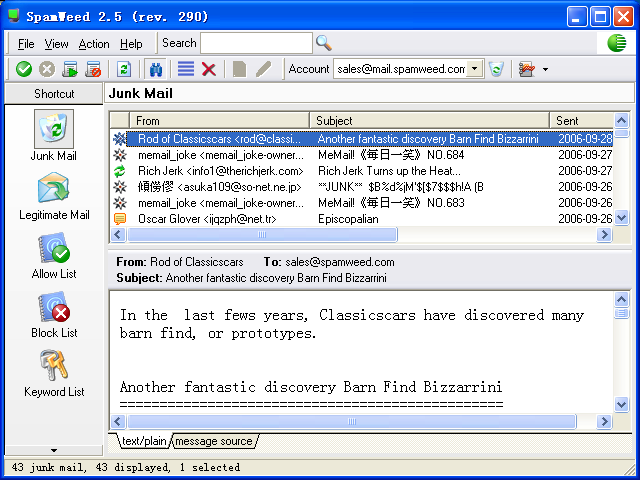The image size is (640, 480).
Task: Click the green checkmark toolbar icon
Action: (x=24, y=69)
